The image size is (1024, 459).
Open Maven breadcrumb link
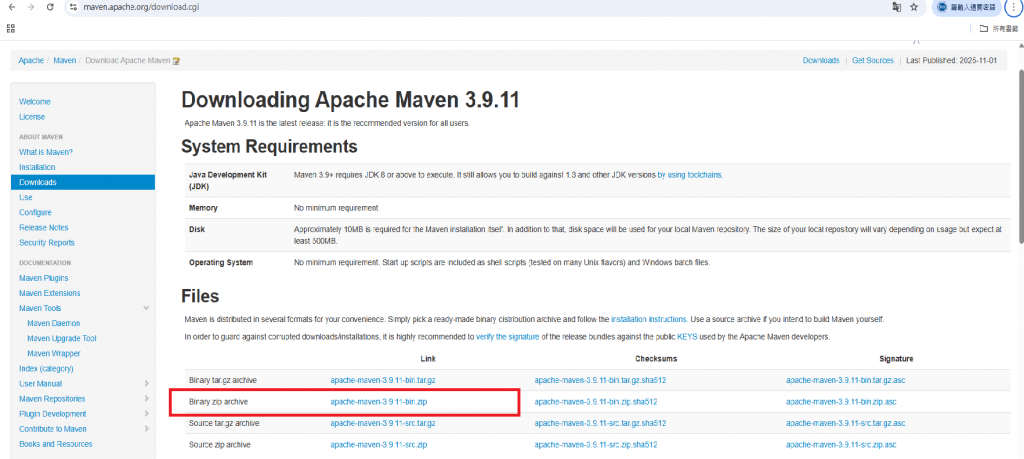(65, 60)
